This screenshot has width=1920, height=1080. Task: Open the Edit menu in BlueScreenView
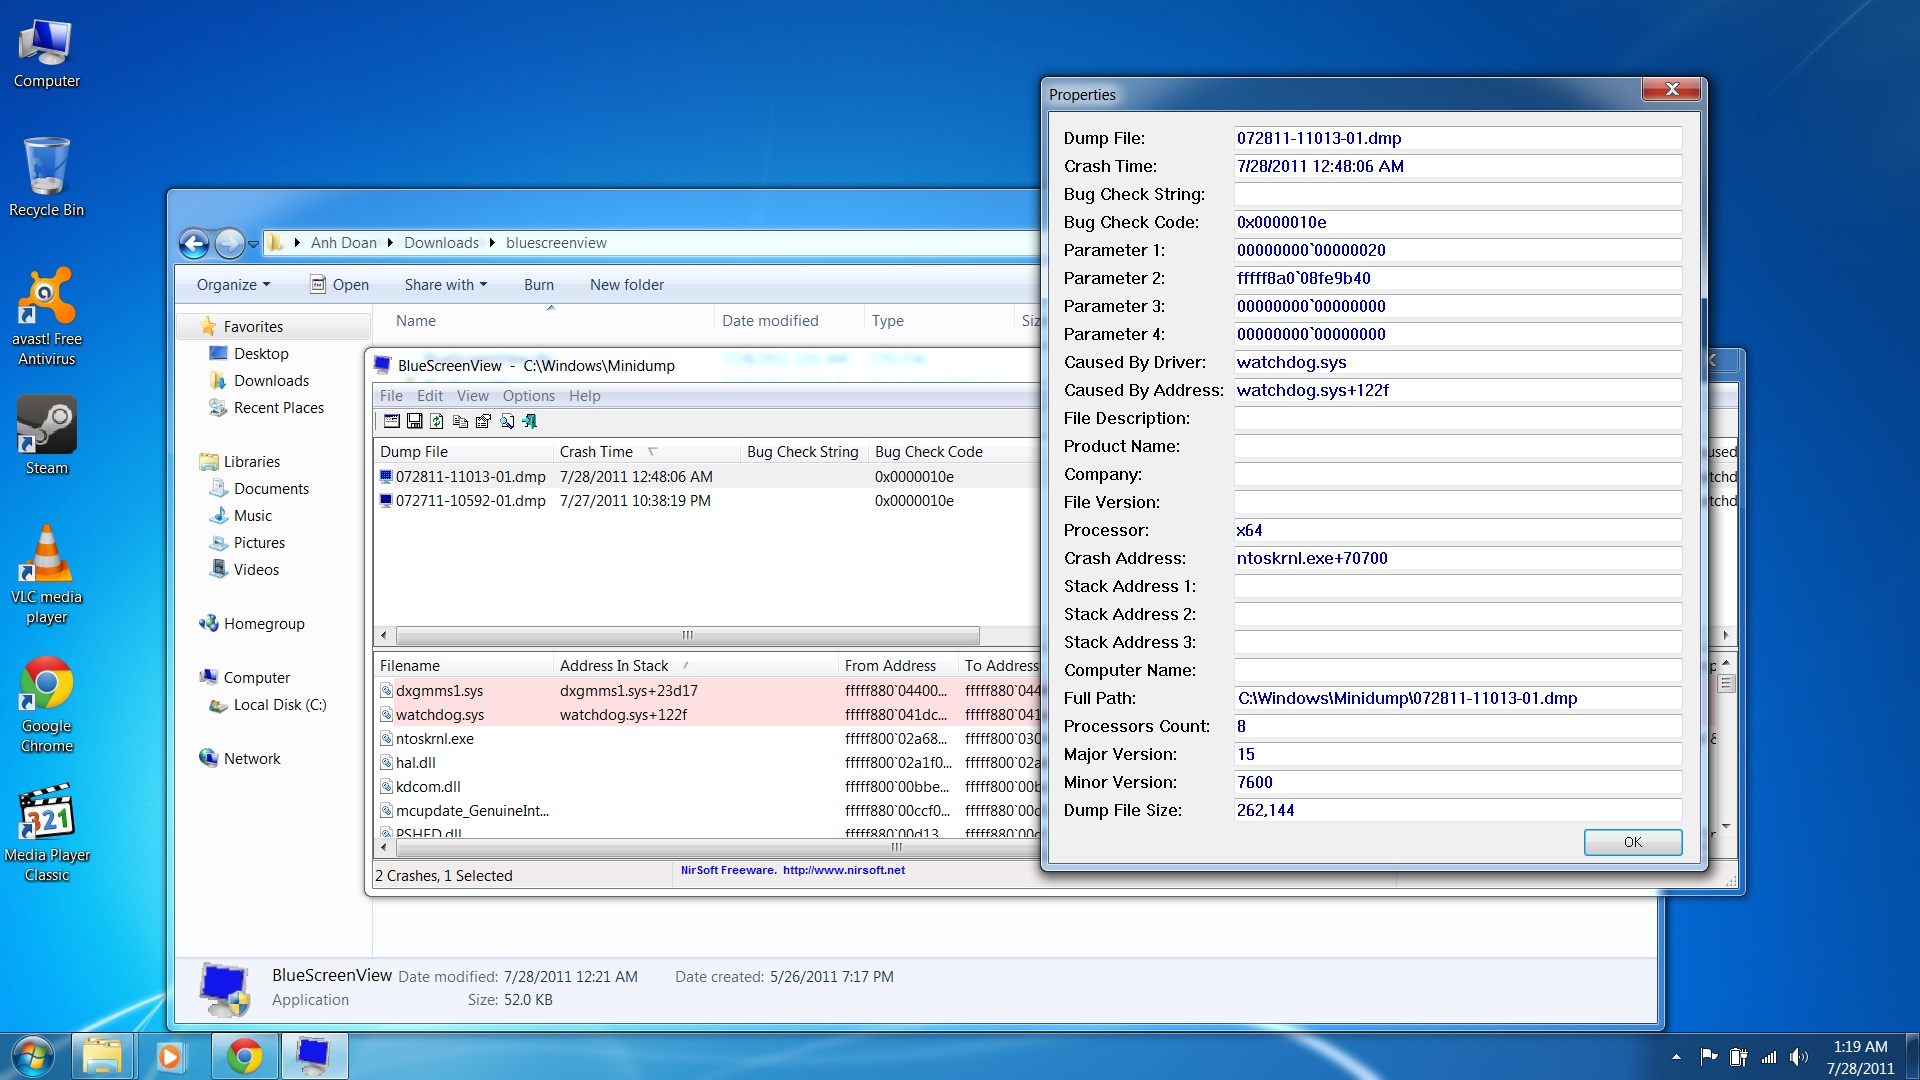tap(430, 396)
